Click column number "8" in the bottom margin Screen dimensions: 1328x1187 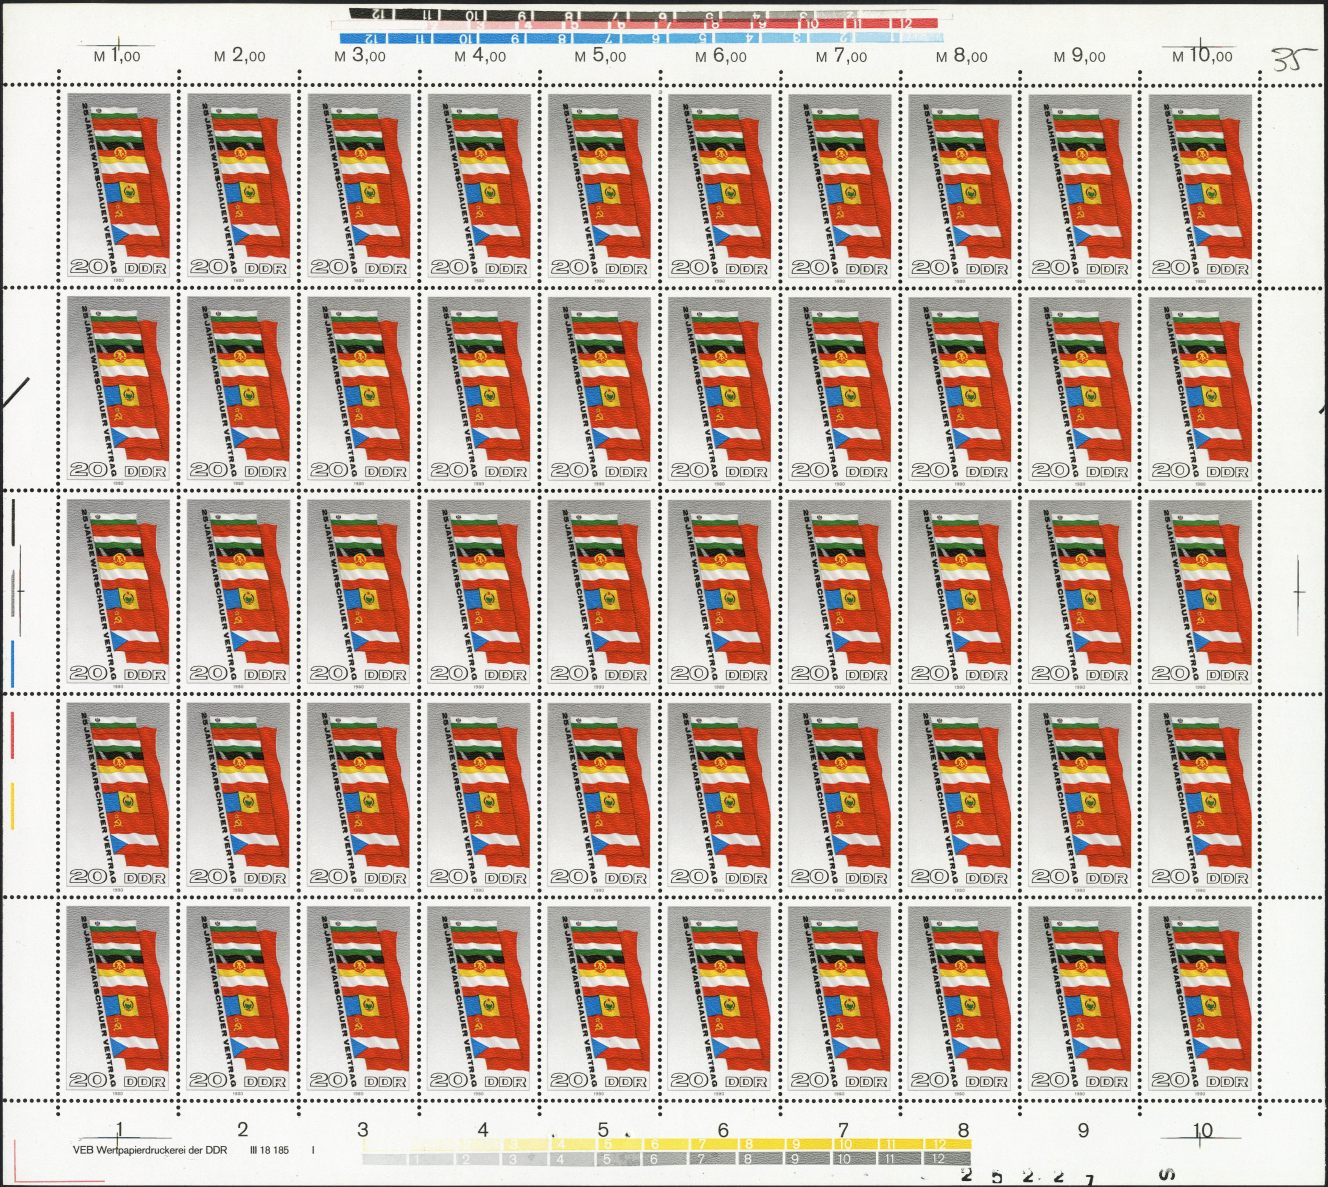click(963, 1130)
